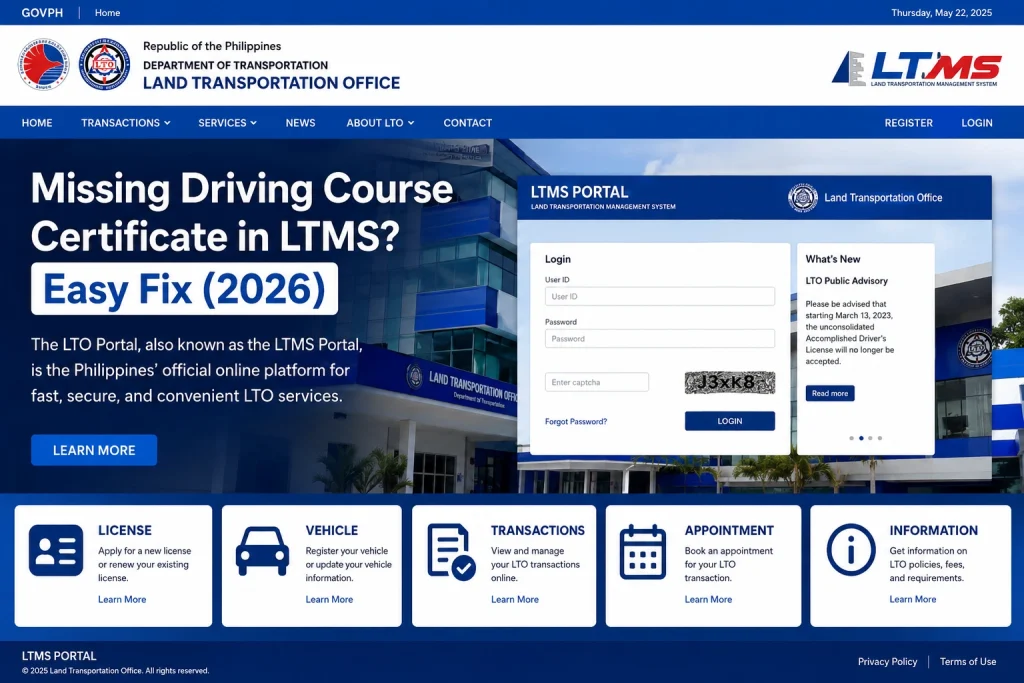Click in the User ID field

pyautogui.click(x=660, y=296)
